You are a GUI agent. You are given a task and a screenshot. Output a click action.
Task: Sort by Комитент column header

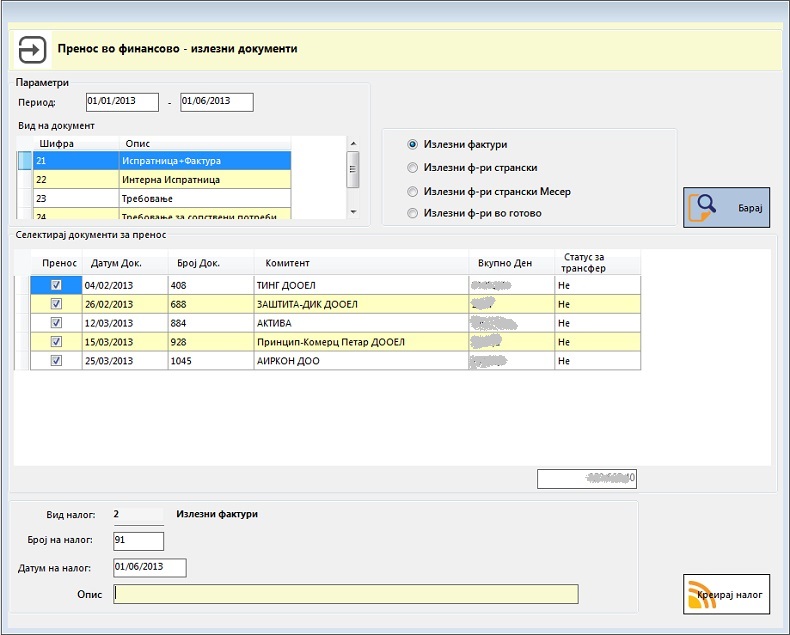(361, 263)
